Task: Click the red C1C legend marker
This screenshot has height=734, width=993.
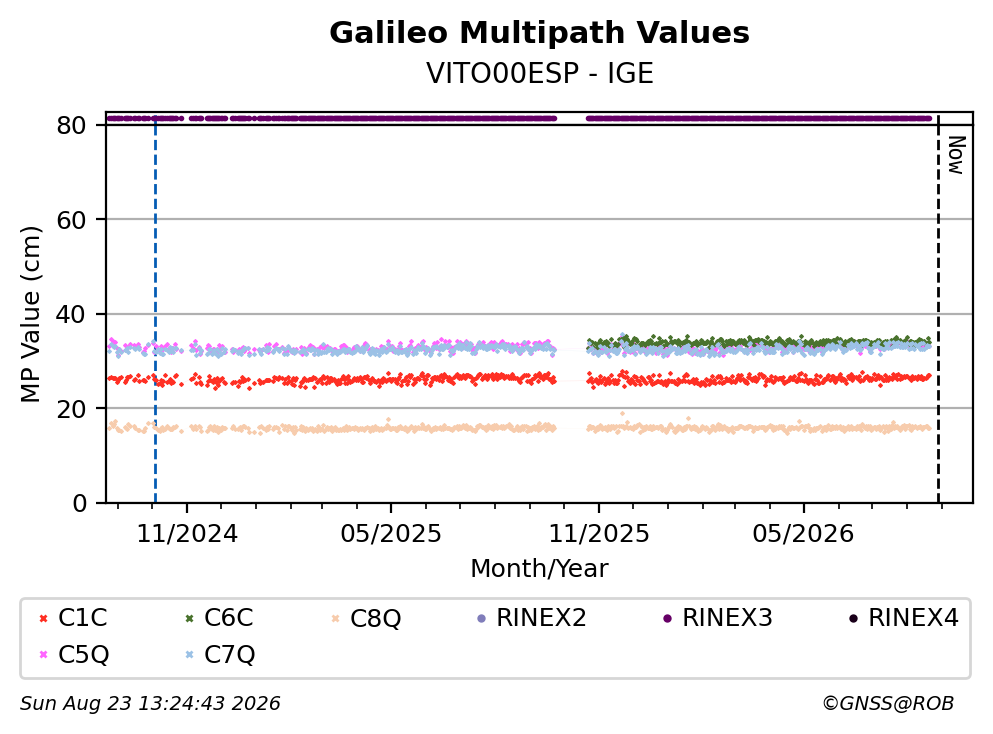Action: click(x=43, y=619)
